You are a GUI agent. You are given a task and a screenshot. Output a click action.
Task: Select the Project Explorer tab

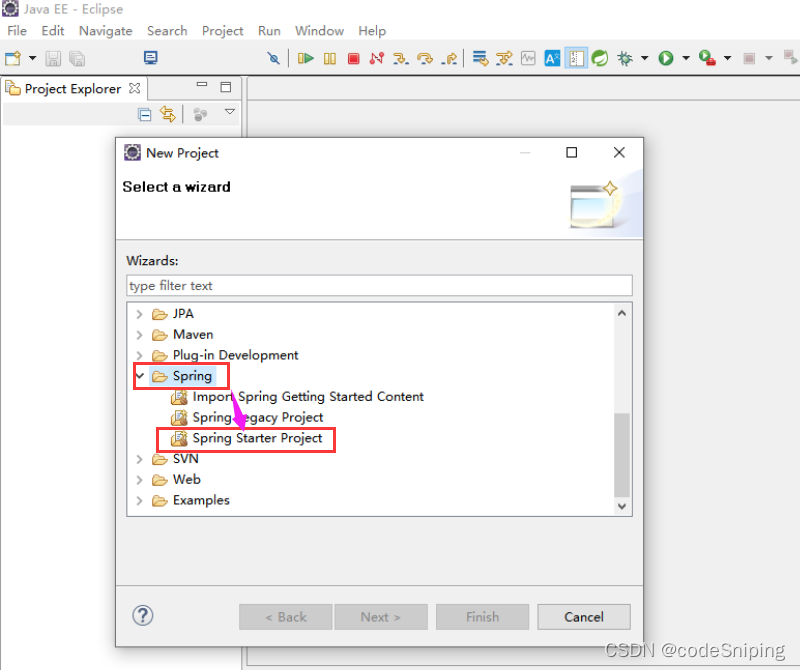[72, 89]
